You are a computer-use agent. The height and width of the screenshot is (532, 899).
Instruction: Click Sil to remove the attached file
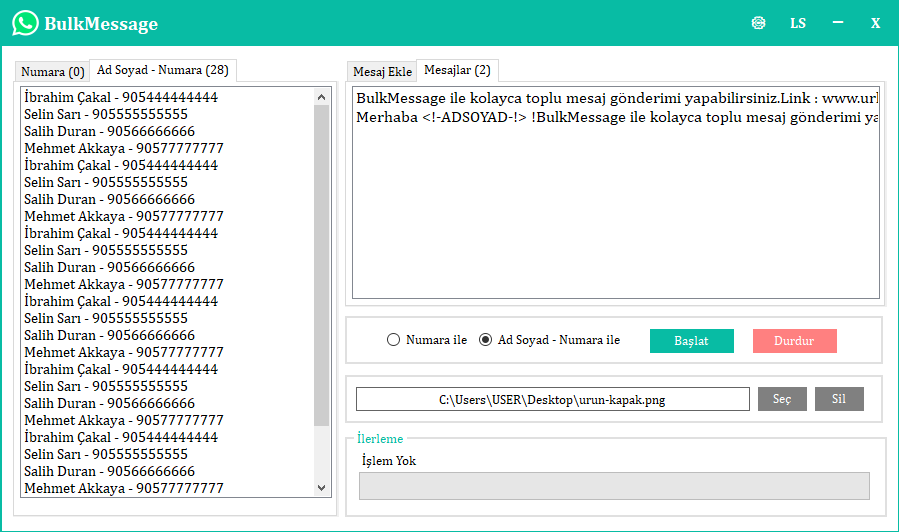(x=839, y=399)
